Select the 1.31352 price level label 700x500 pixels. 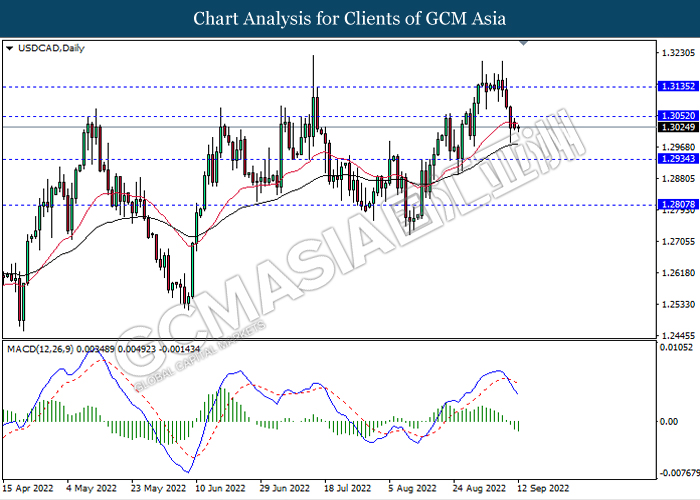(x=678, y=86)
